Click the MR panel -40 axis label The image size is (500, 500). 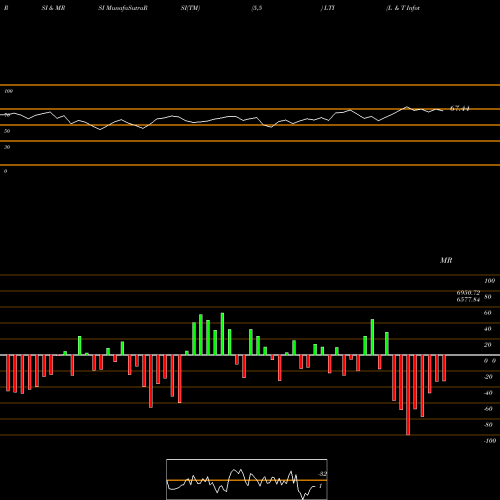click(x=488, y=393)
